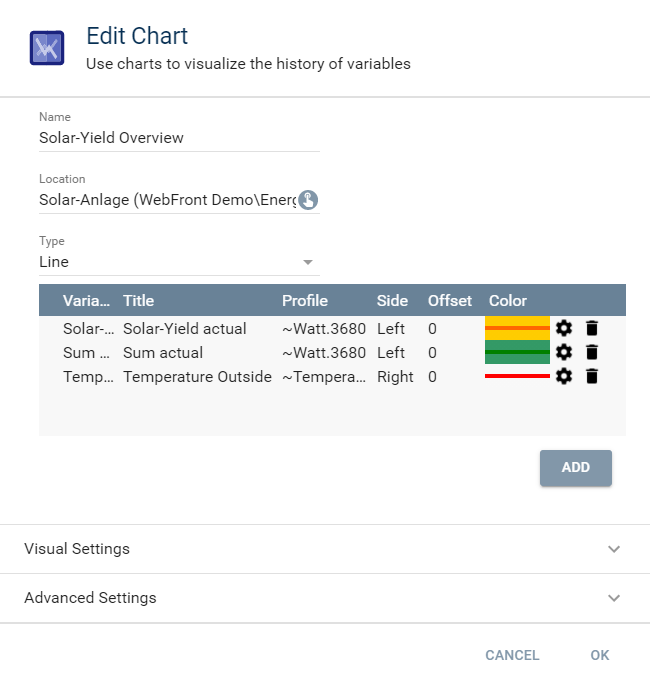The width and height of the screenshot is (650, 688).
Task: Open settings gear for Sum actual row
Action: pyautogui.click(x=564, y=352)
